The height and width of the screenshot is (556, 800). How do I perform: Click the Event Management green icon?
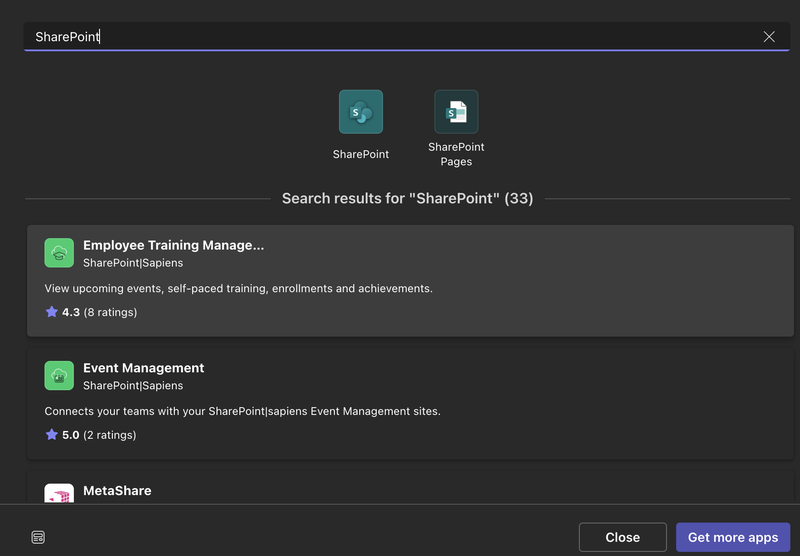[x=59, y=375]
